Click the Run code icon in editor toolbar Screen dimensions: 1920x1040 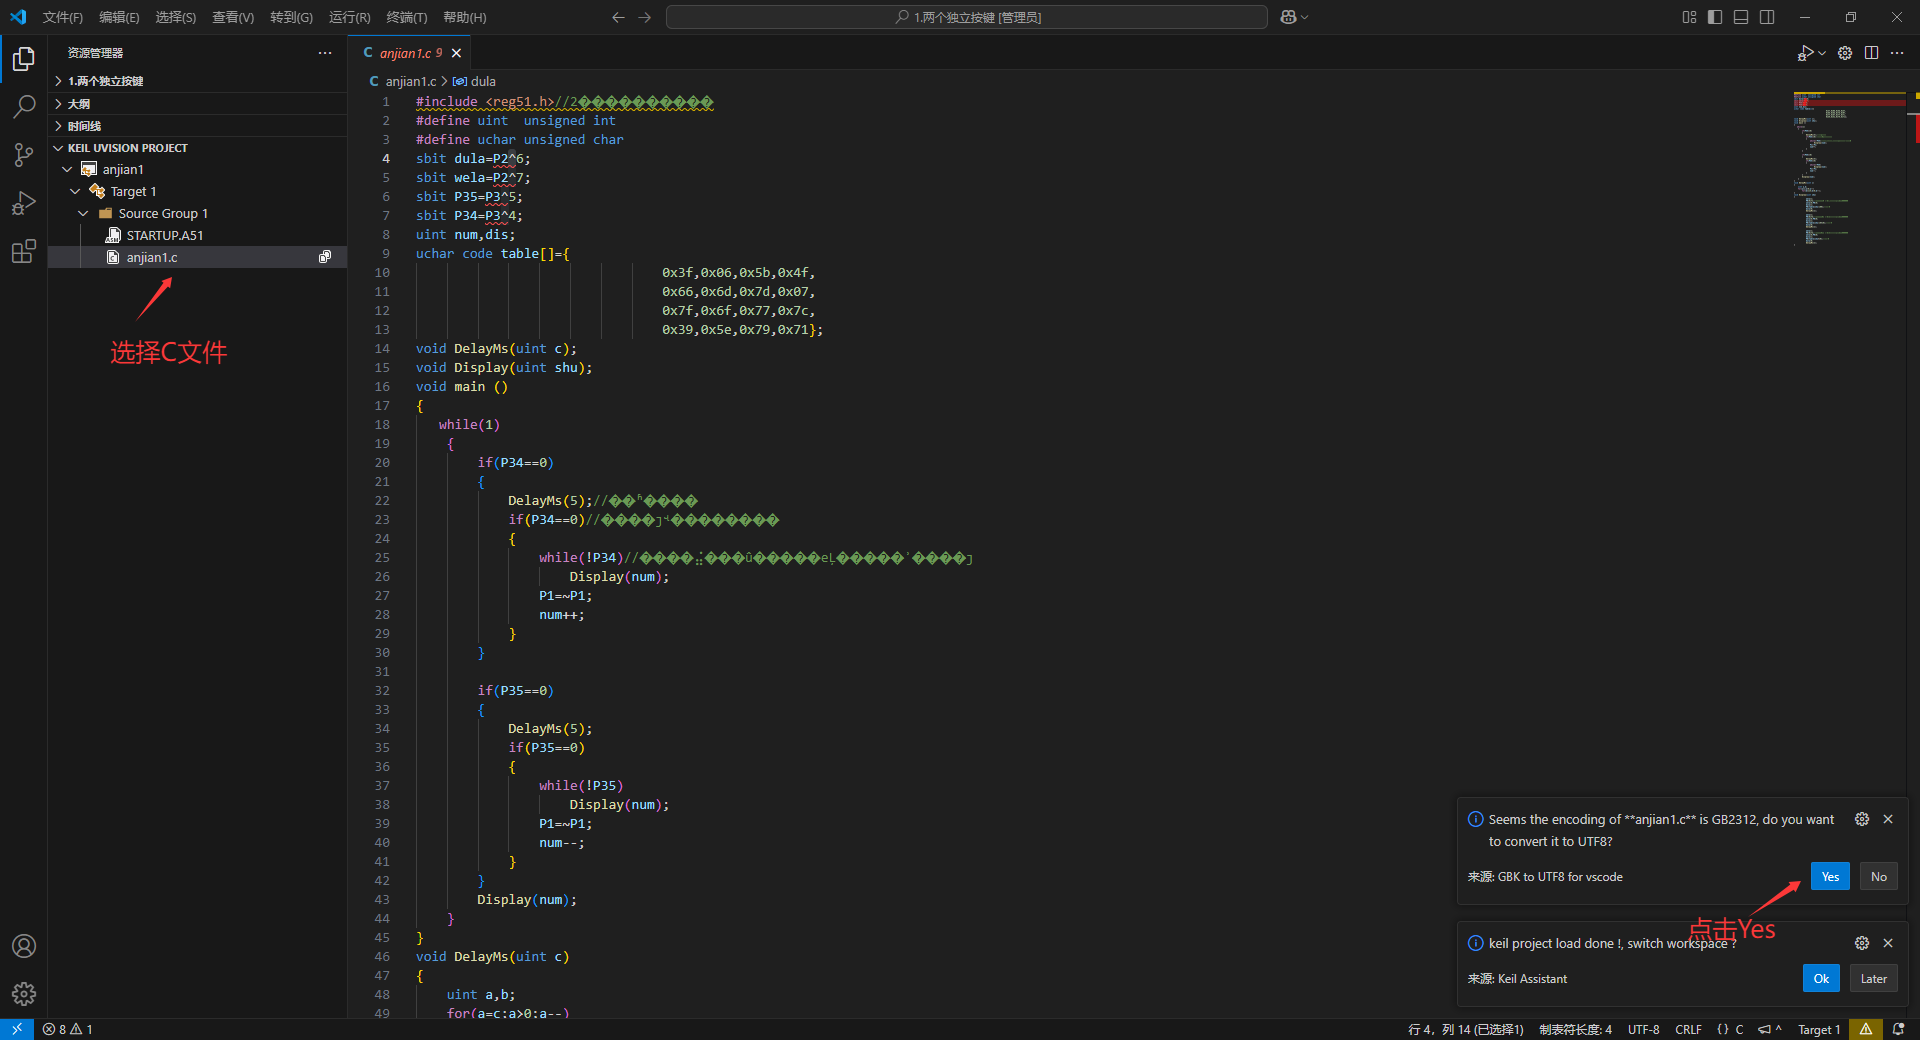pyautogui.click(x=1805, y=53)
